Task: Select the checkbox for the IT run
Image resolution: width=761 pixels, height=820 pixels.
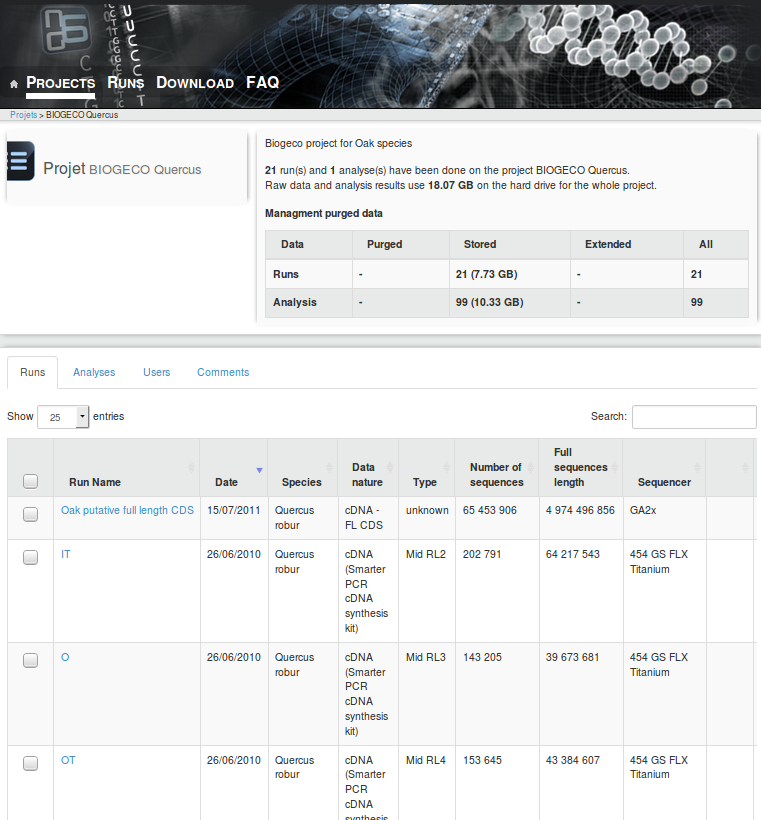Action: click(30, 557)
